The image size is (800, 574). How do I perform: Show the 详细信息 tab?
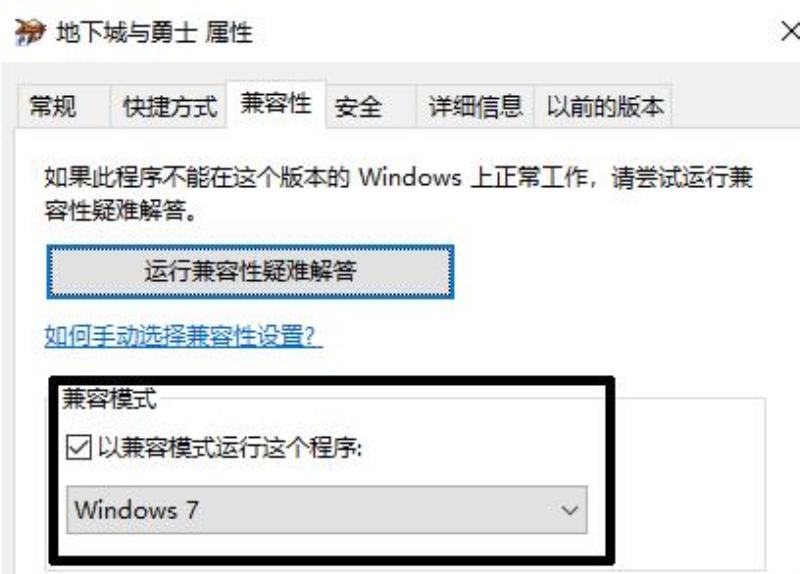476,106
